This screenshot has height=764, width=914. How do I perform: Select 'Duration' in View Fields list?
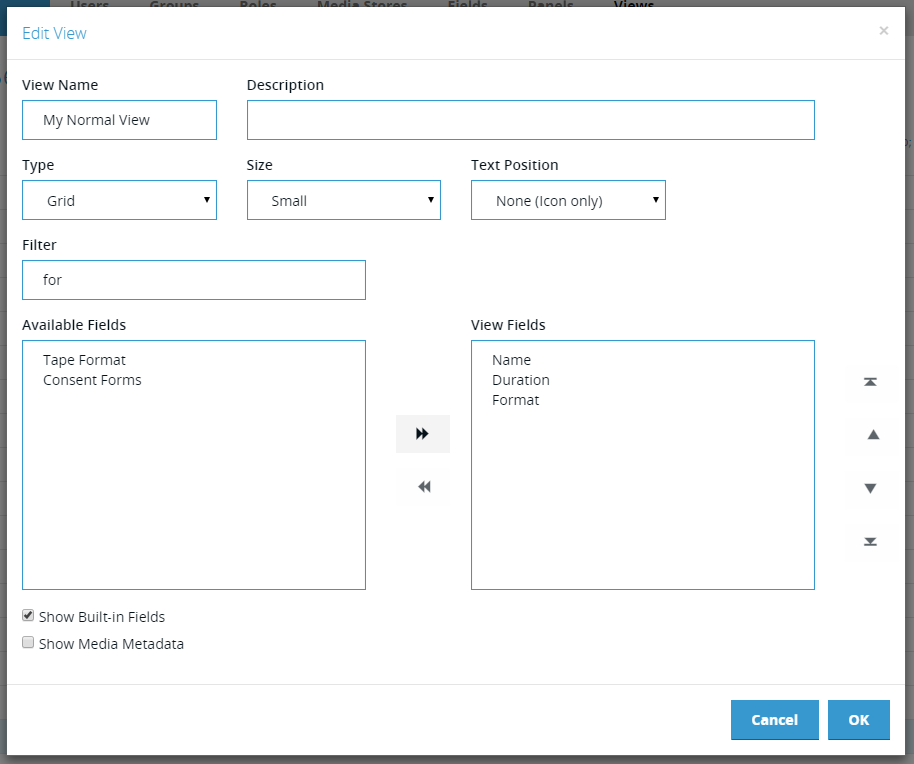[521, 380]
